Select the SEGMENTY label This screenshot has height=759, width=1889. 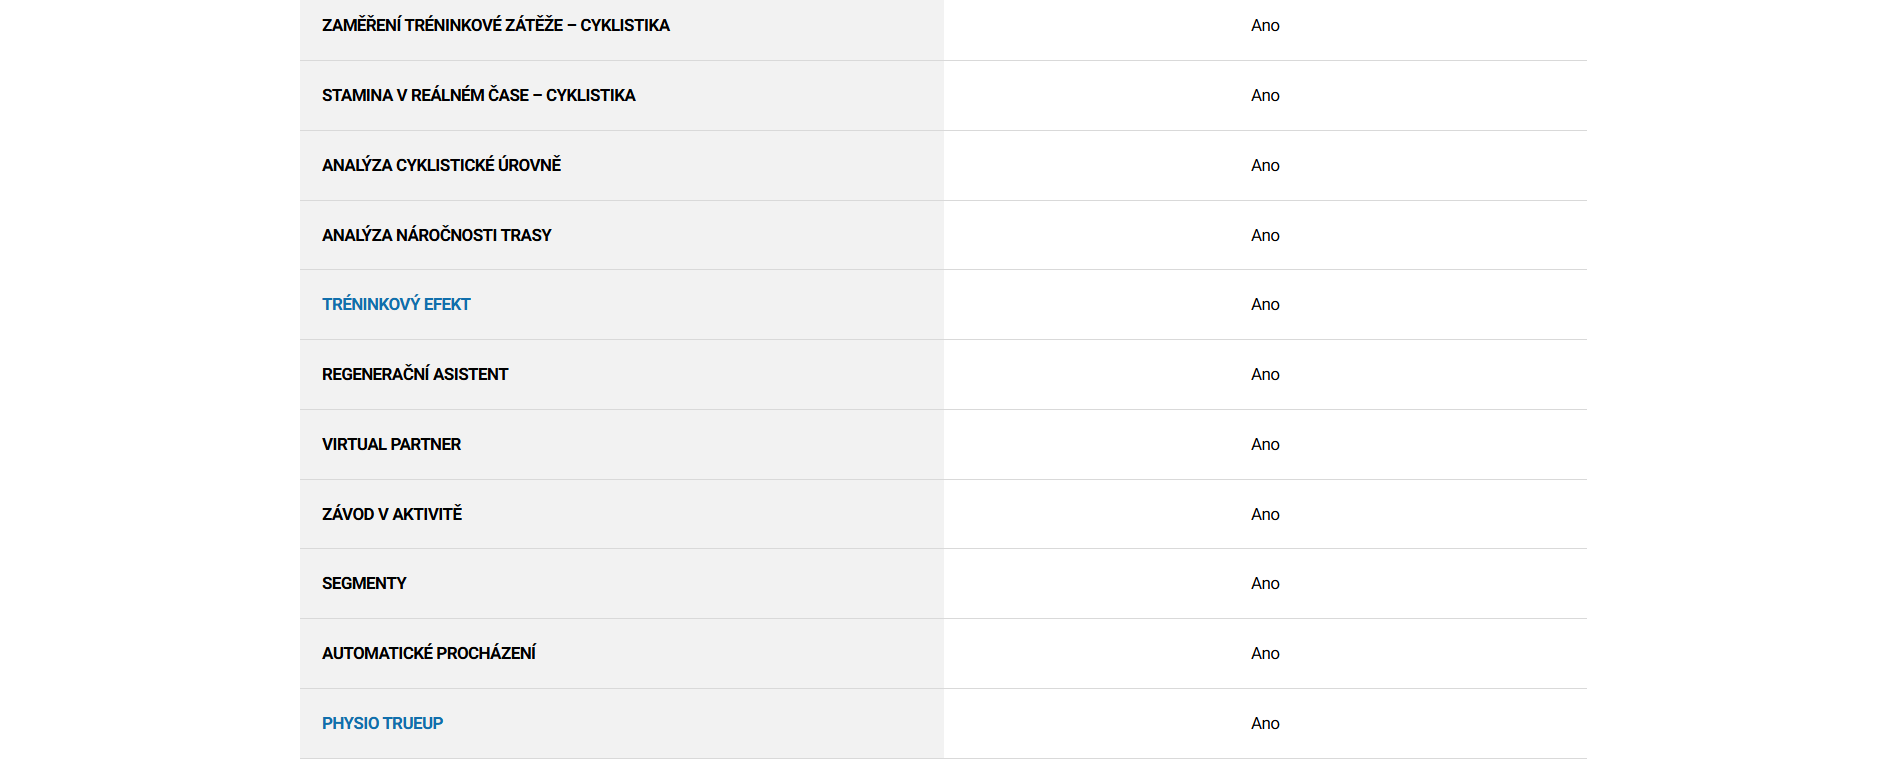[x=364, y=583]
